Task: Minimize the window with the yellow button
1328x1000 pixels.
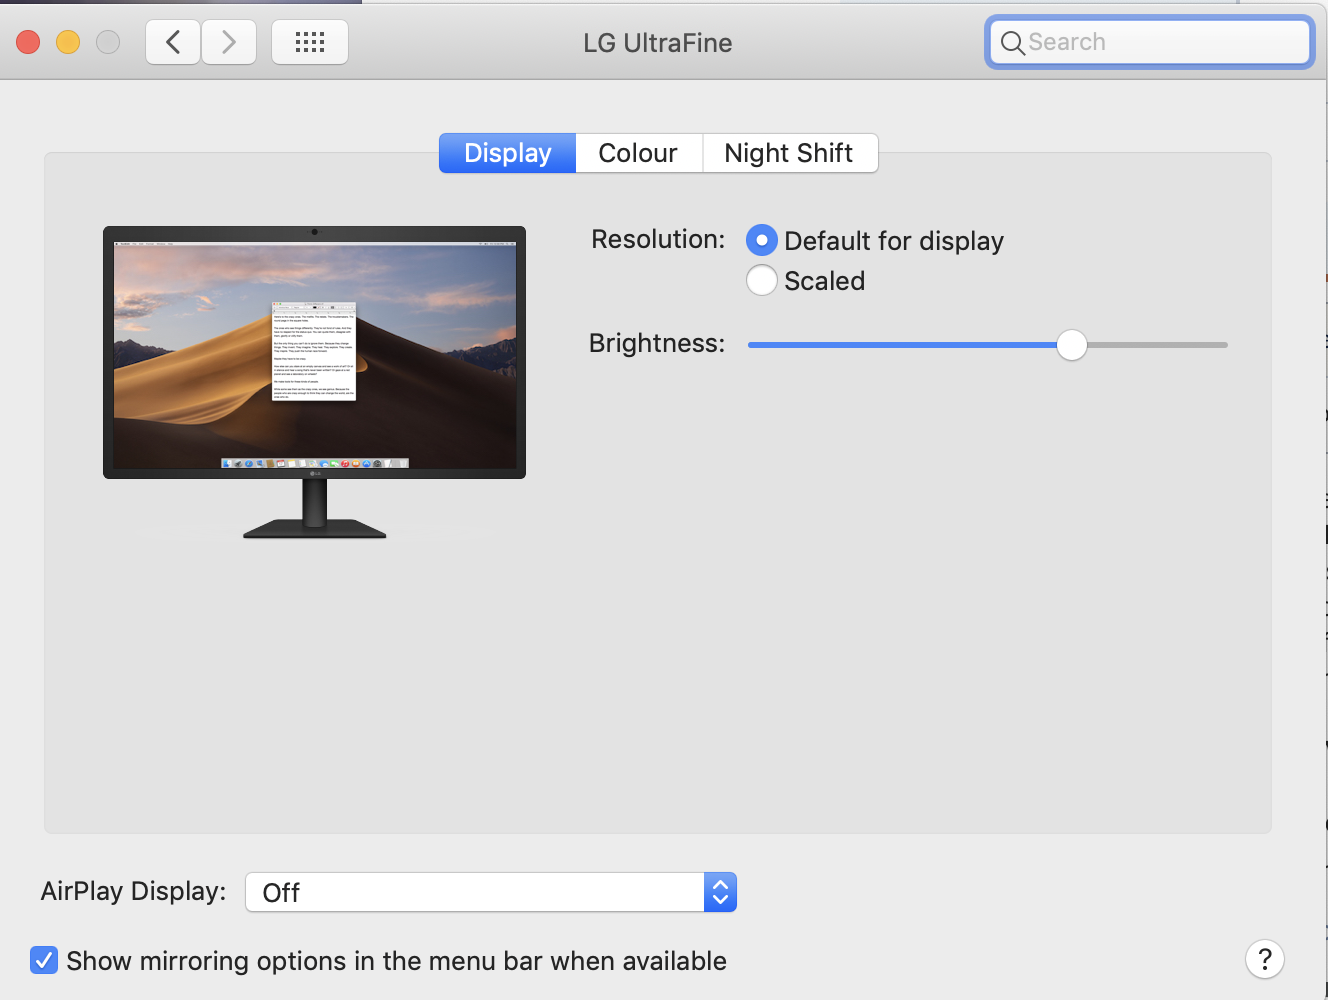Action: (68, 42)
